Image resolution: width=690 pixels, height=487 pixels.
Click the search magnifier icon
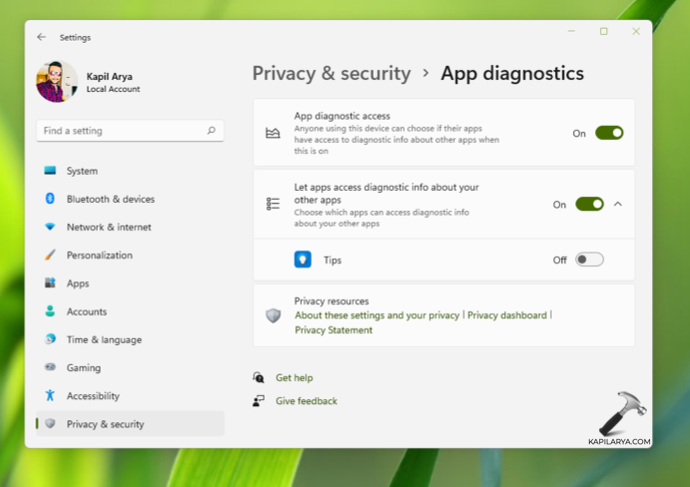(211, 131)
